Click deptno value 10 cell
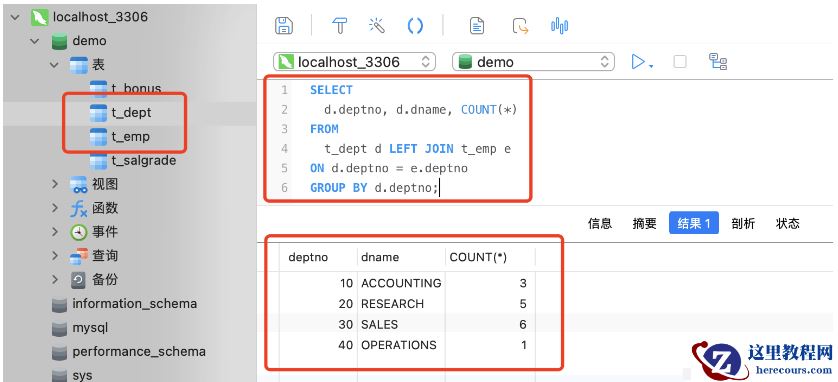This screenshot has height=382, width=838. coord(319,283)
